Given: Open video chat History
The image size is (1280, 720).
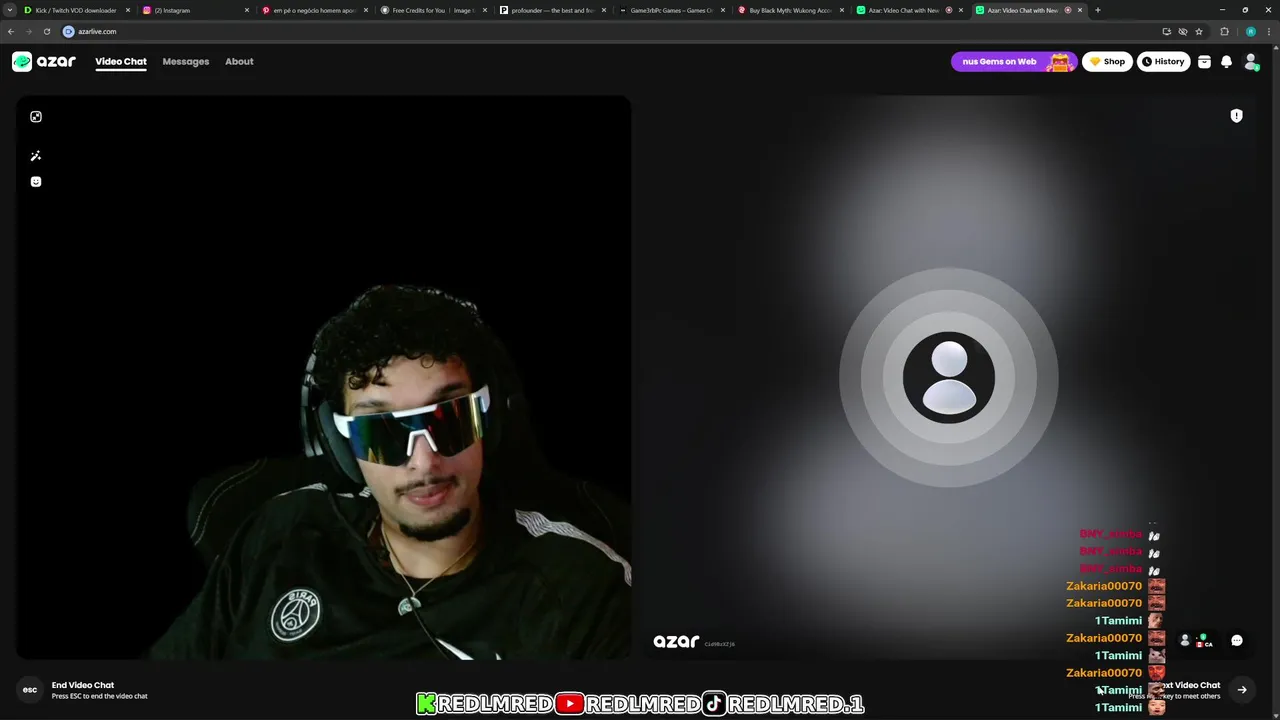Looking at the screenshot, I should tap(1163, 62).
